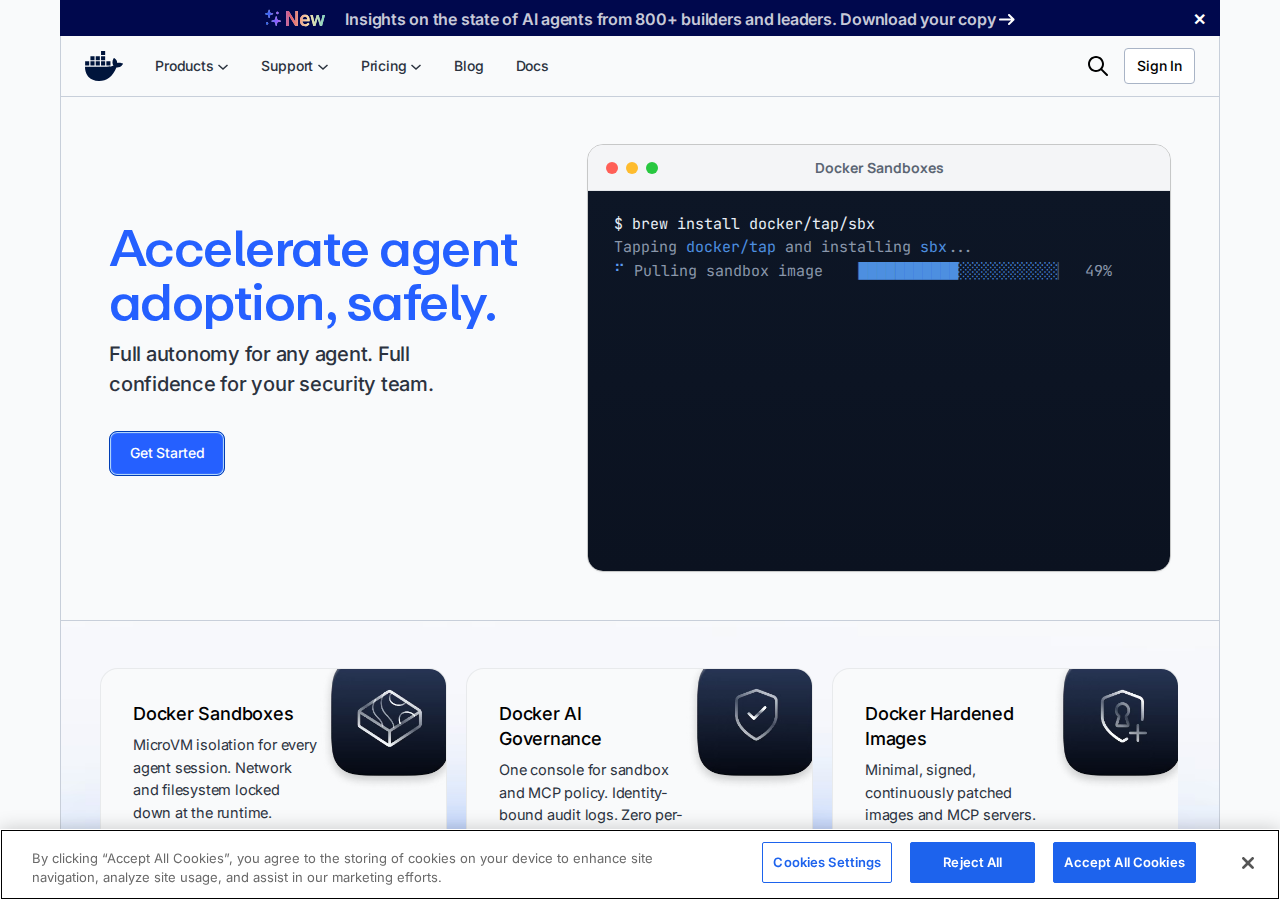The image size is (1280, 900).
Task: Open the Docs page
Action: point(532,66)
